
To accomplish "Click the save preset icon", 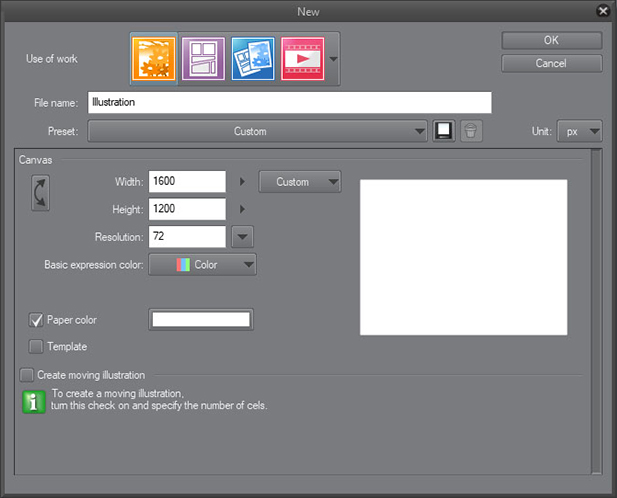I will click(x=445, y=131).
